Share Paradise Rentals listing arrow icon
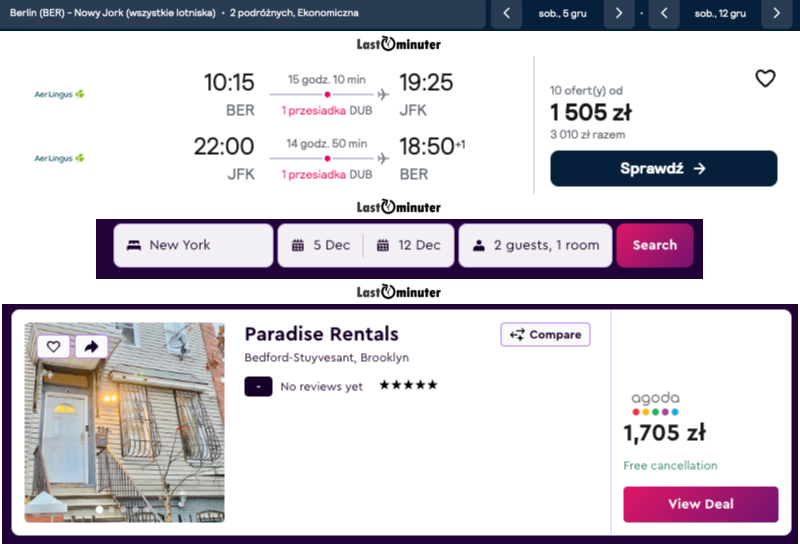The height and width of the screenshot is (544, 800). (91, 347)
